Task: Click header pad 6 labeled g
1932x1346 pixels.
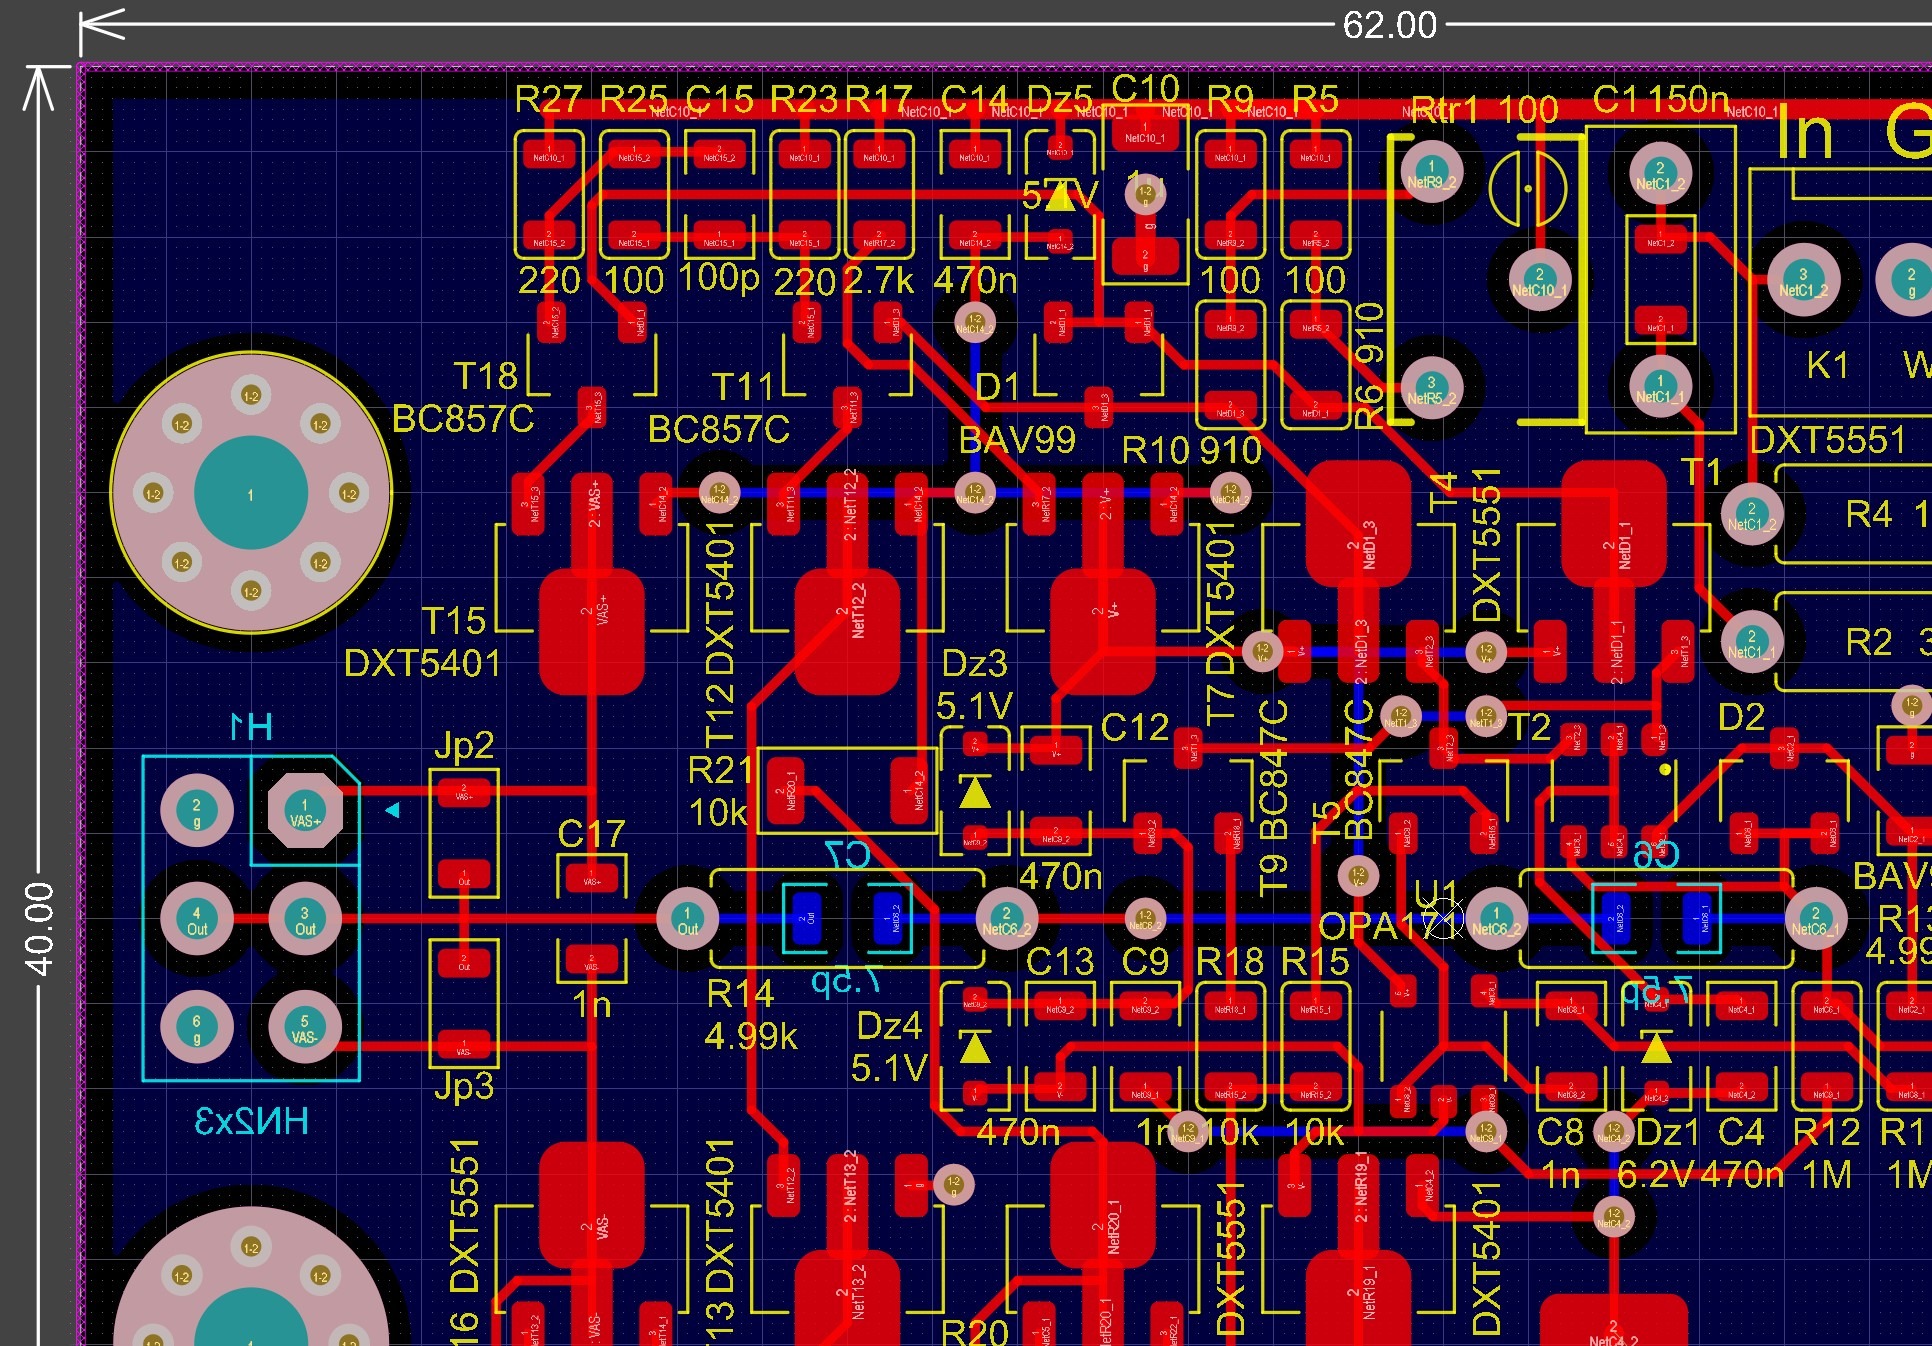Action: [x=197, y=1027]
